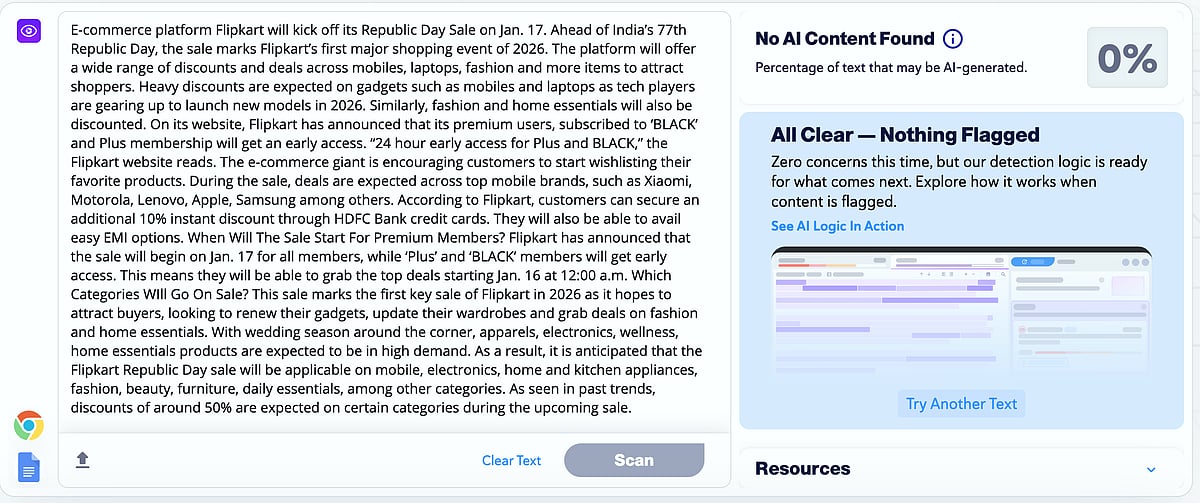Click the upload file arrow icon
This screenshot has width=1200, height=503.
tap(83, 460)
